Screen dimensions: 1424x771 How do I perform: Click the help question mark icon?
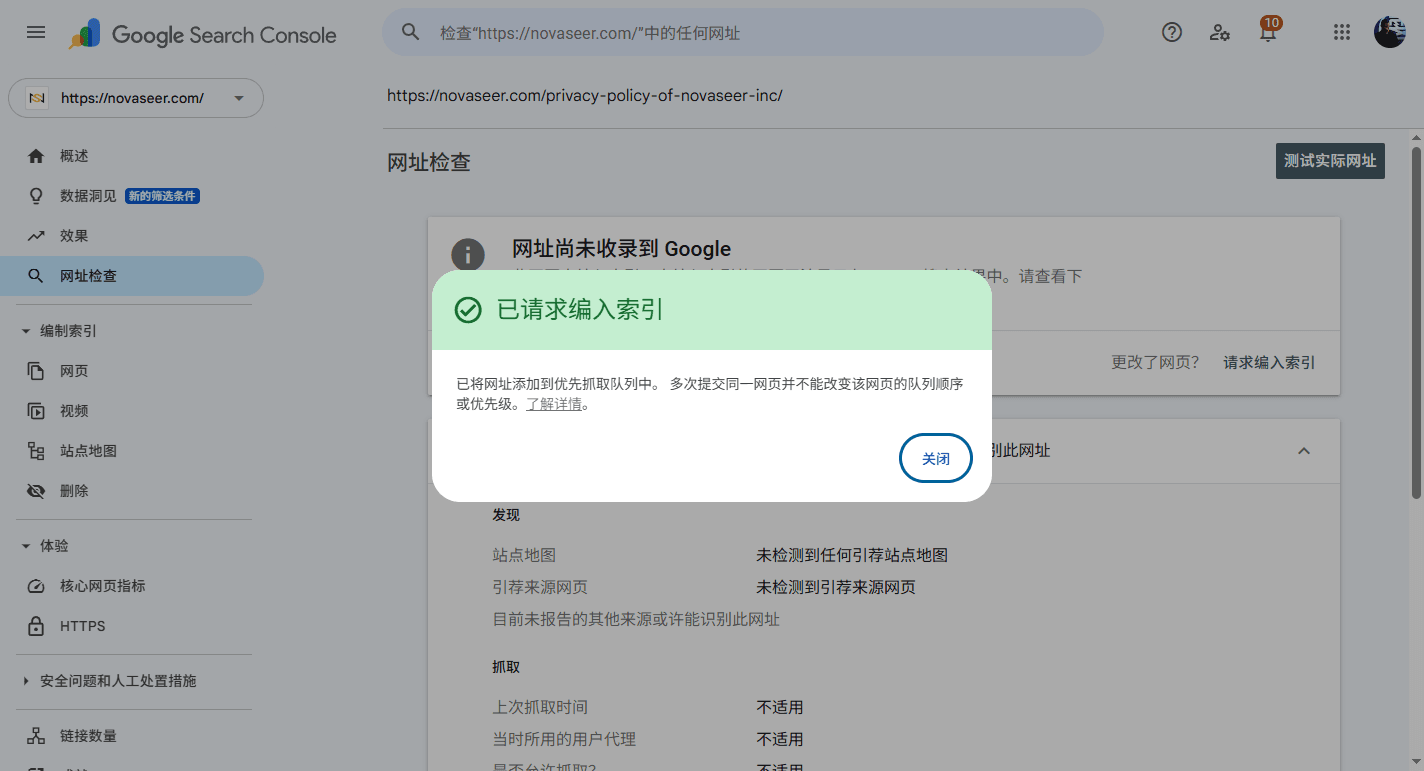pyautogui.click(x=1172, y=32)
